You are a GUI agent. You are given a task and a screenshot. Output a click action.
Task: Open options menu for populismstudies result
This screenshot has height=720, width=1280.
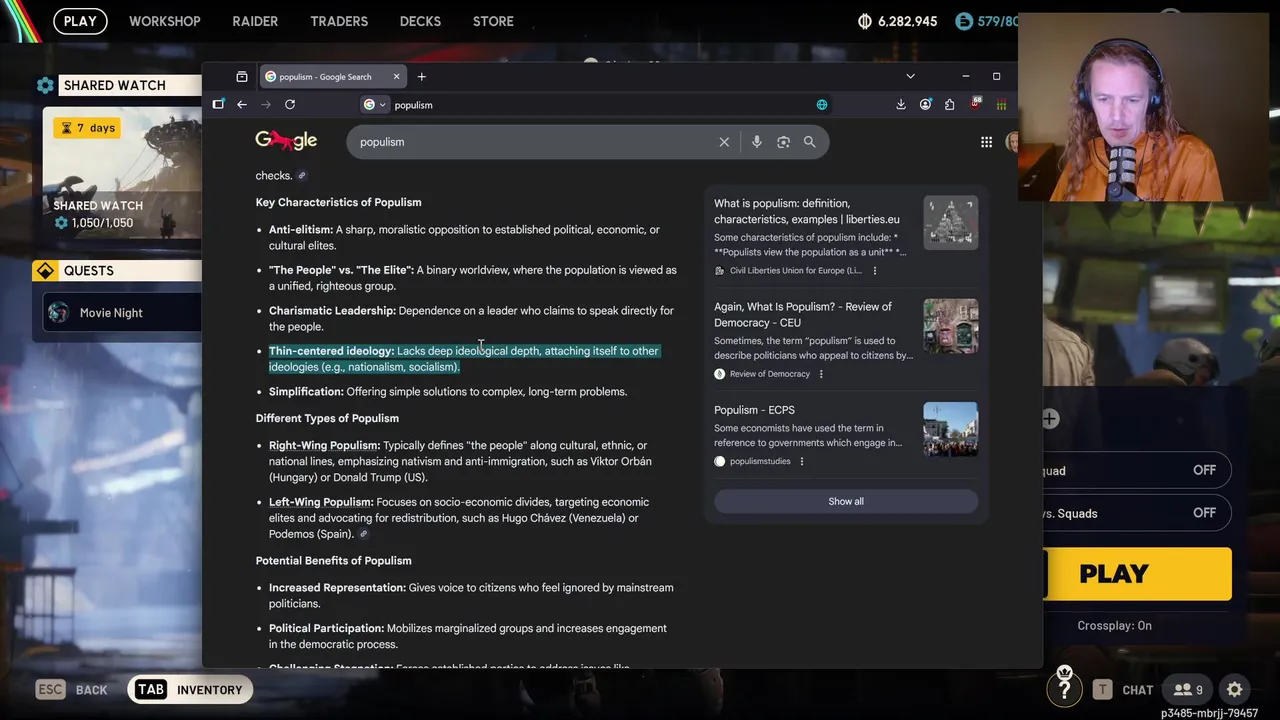[802, 461]
